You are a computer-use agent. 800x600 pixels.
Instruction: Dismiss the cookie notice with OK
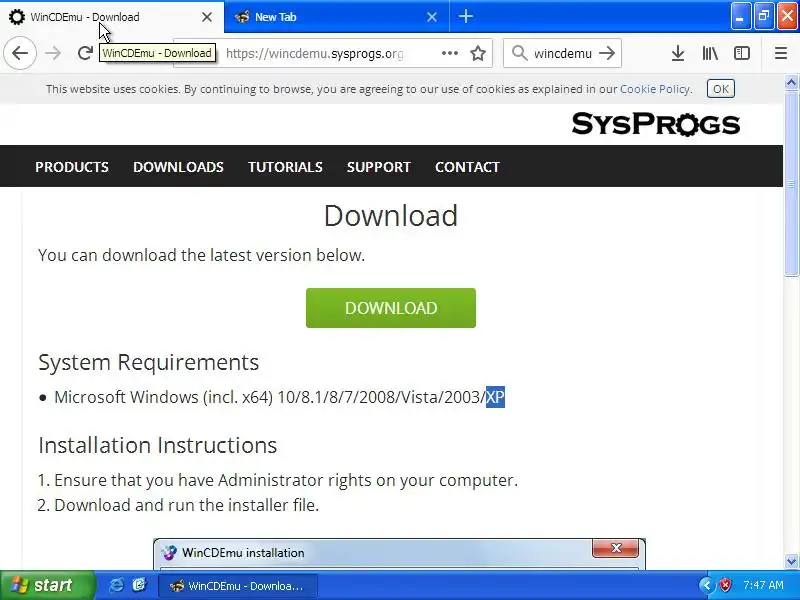(720, 89)
